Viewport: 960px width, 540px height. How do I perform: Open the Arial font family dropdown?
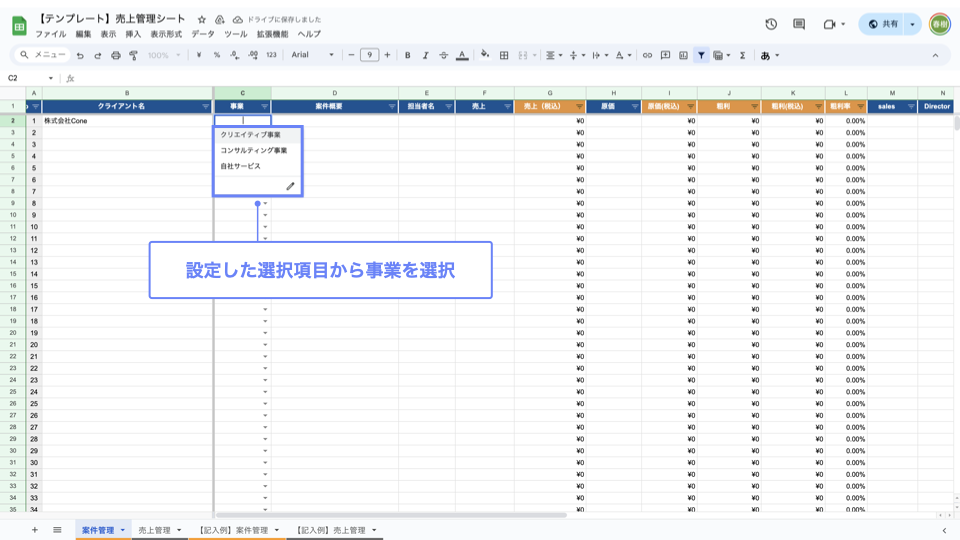point(313,55)
